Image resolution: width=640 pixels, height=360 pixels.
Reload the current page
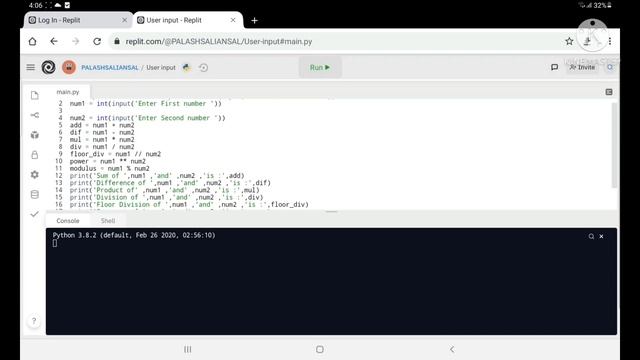pos(97,42)
